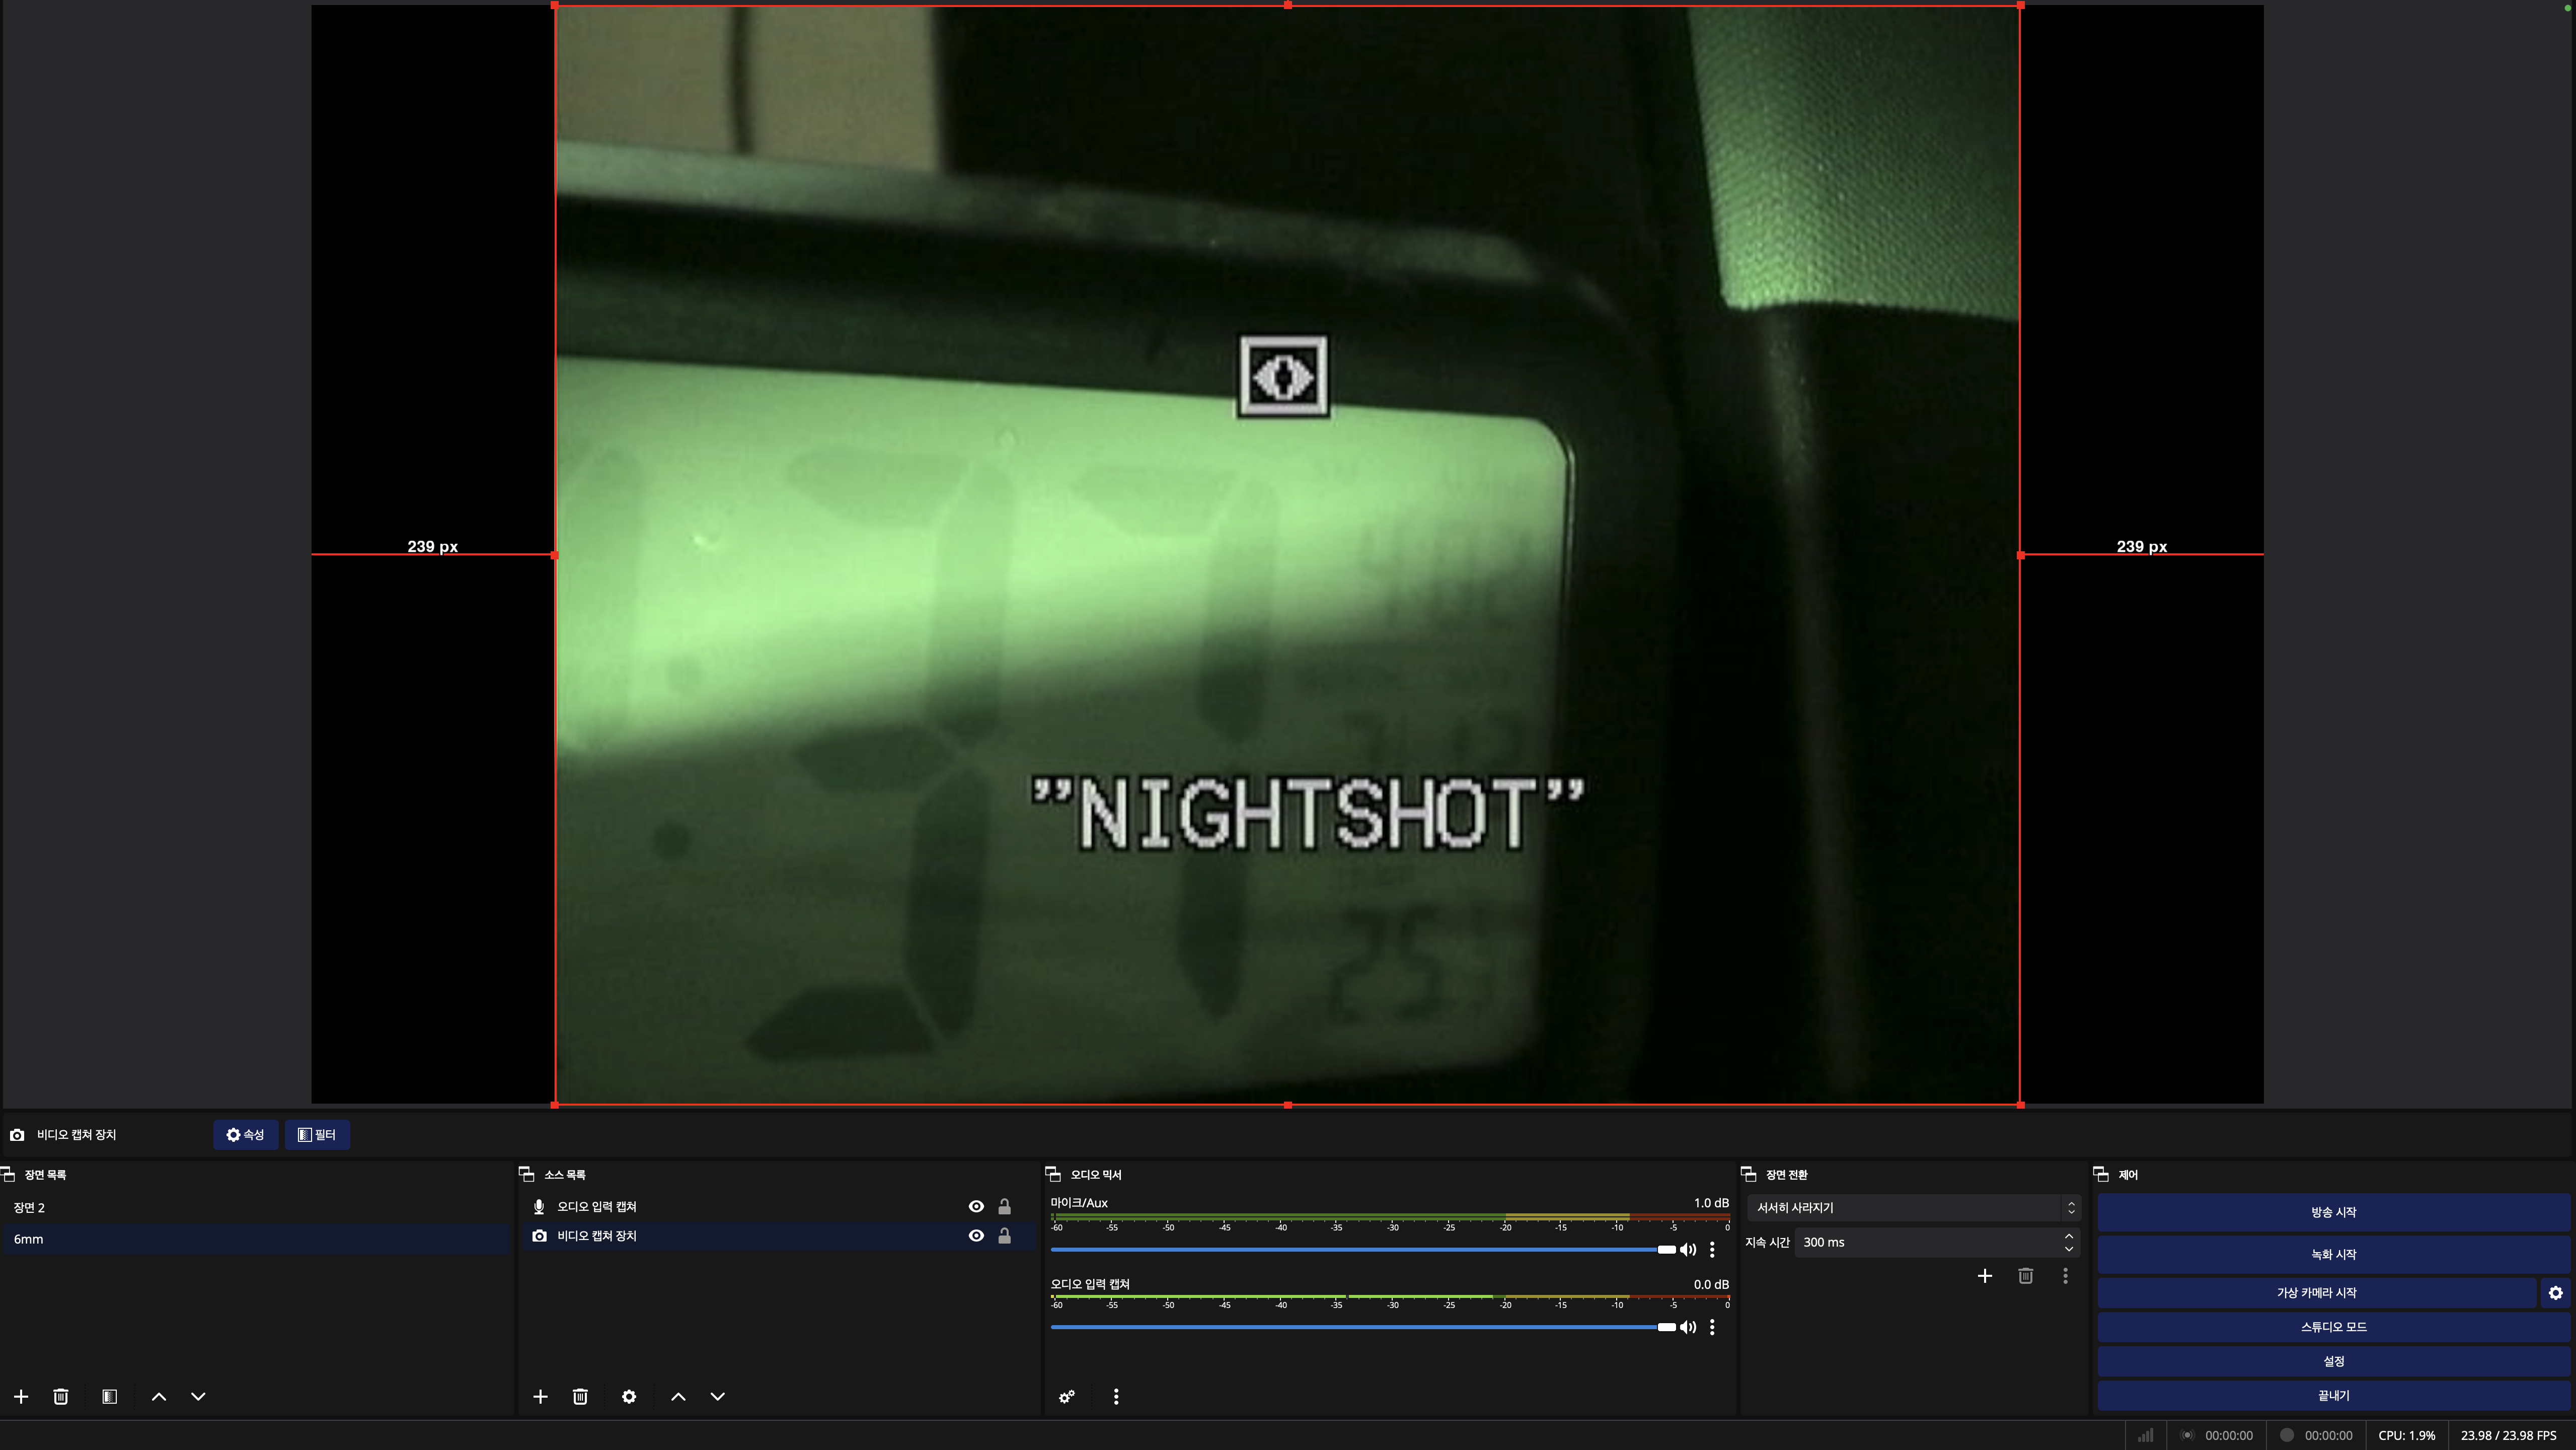Viewport: 2576px width, 1450px height.
Task: Remove the selected source with the trash icon
Action: tap(580, 1396)
